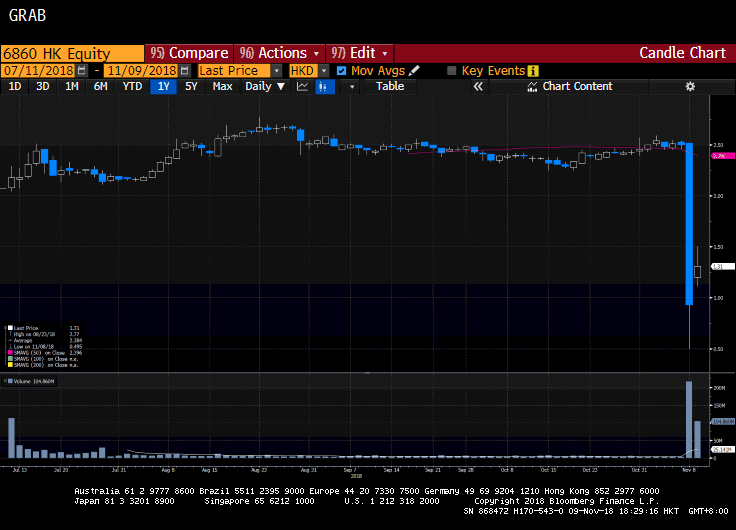Toggle the Mov Avgs checkbox
736x530 pixels.
coord(341,71)
